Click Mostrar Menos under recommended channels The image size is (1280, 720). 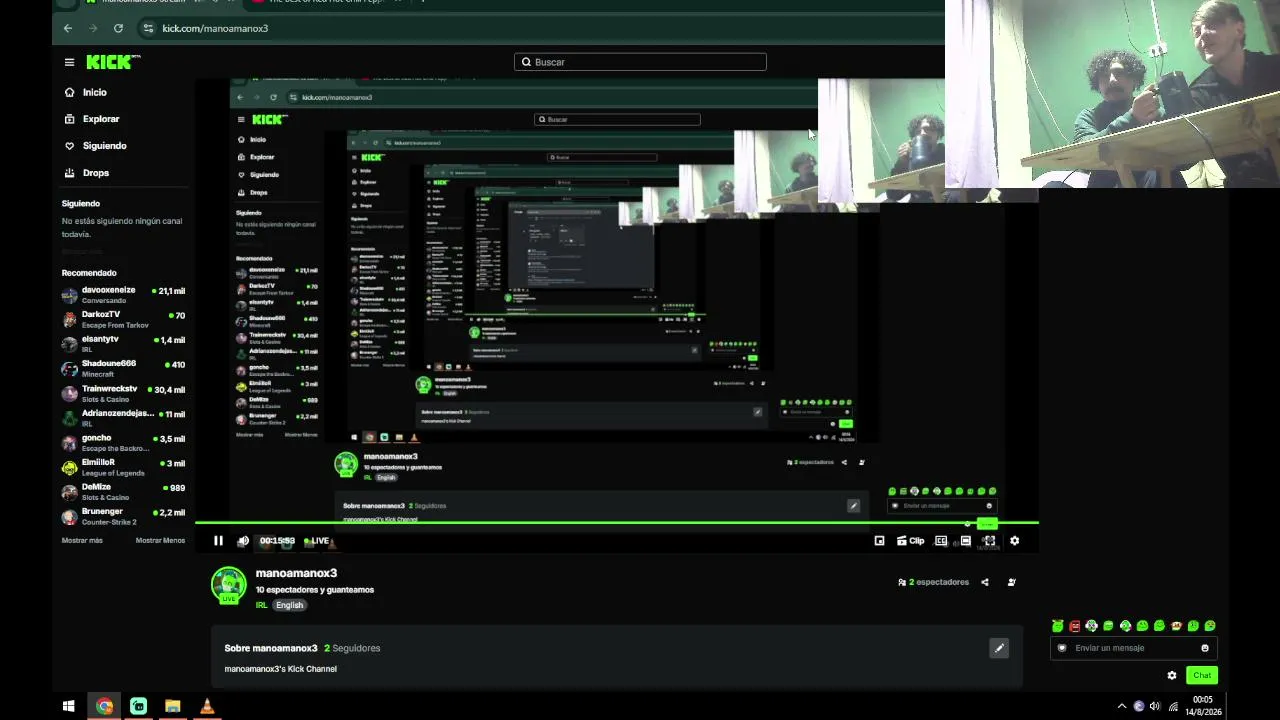point(160,540)
